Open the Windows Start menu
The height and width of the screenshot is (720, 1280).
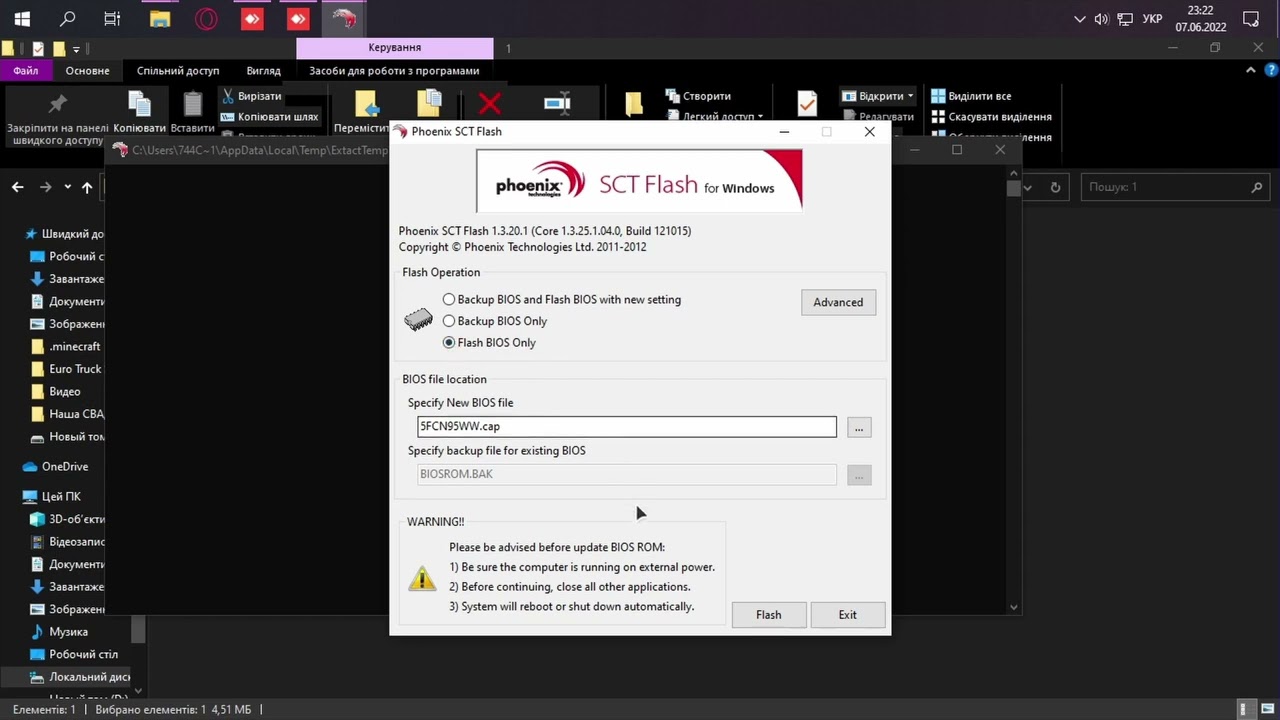click(x=22, y=19)
